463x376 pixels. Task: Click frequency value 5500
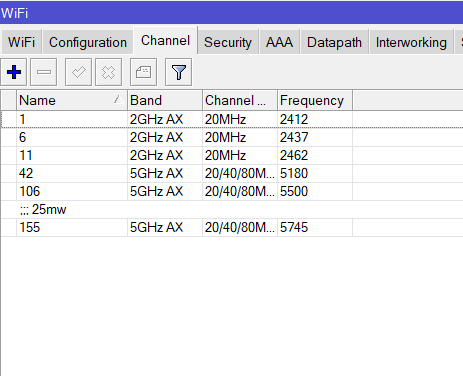click(294, 191)
